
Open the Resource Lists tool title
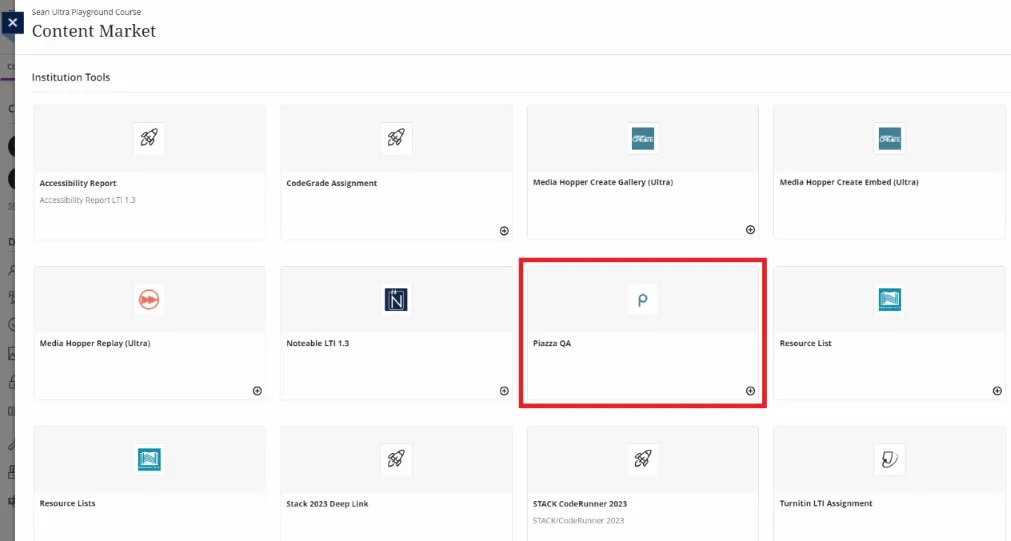(68, 504)
